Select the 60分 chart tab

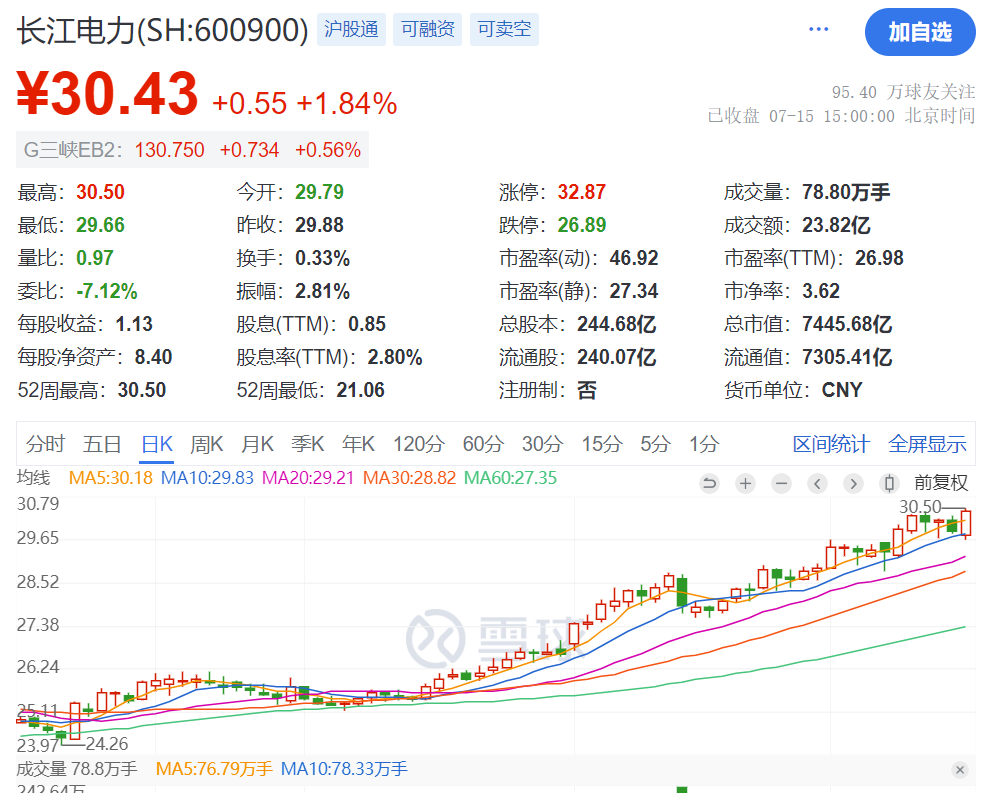[x=483, y=444]
